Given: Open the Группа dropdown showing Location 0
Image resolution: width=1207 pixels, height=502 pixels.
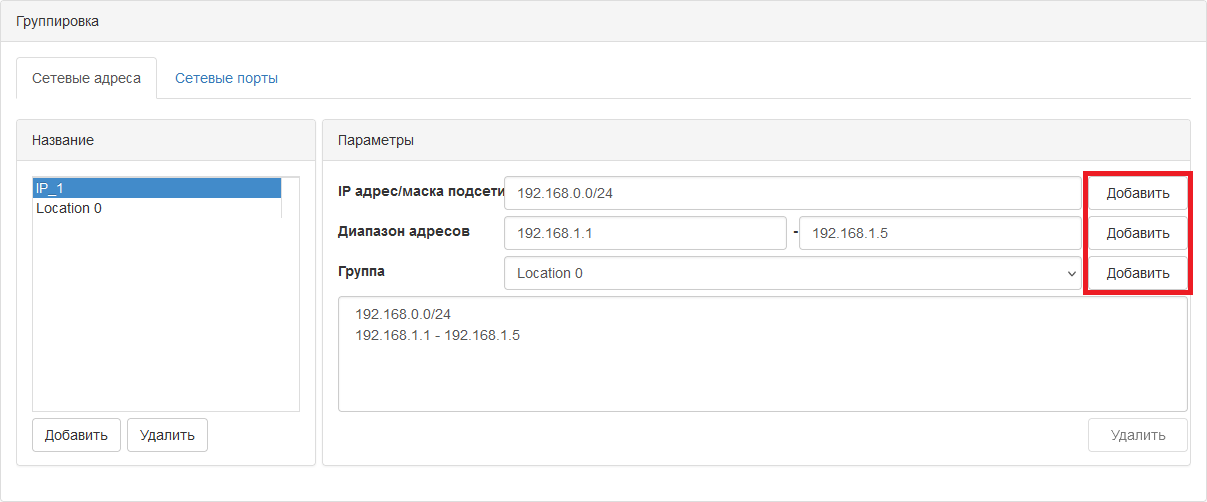Looking at the screenshot, I should point(793,273).
